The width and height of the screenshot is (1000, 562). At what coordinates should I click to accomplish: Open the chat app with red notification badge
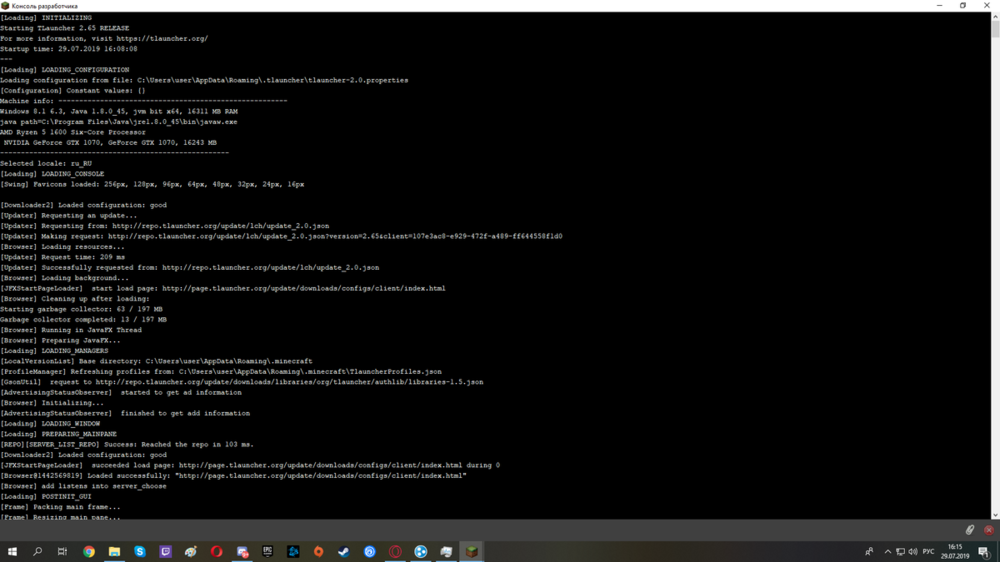point(242,551)
